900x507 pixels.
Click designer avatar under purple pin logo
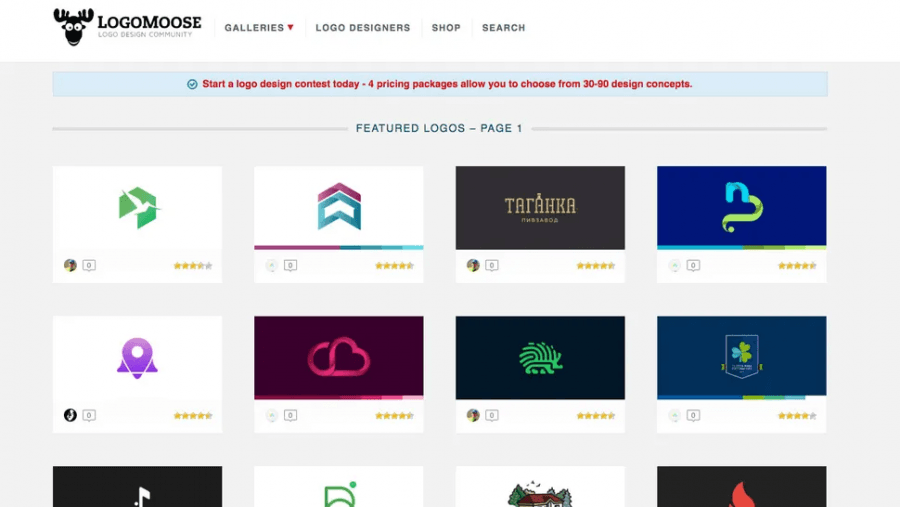tap(70, 415)
